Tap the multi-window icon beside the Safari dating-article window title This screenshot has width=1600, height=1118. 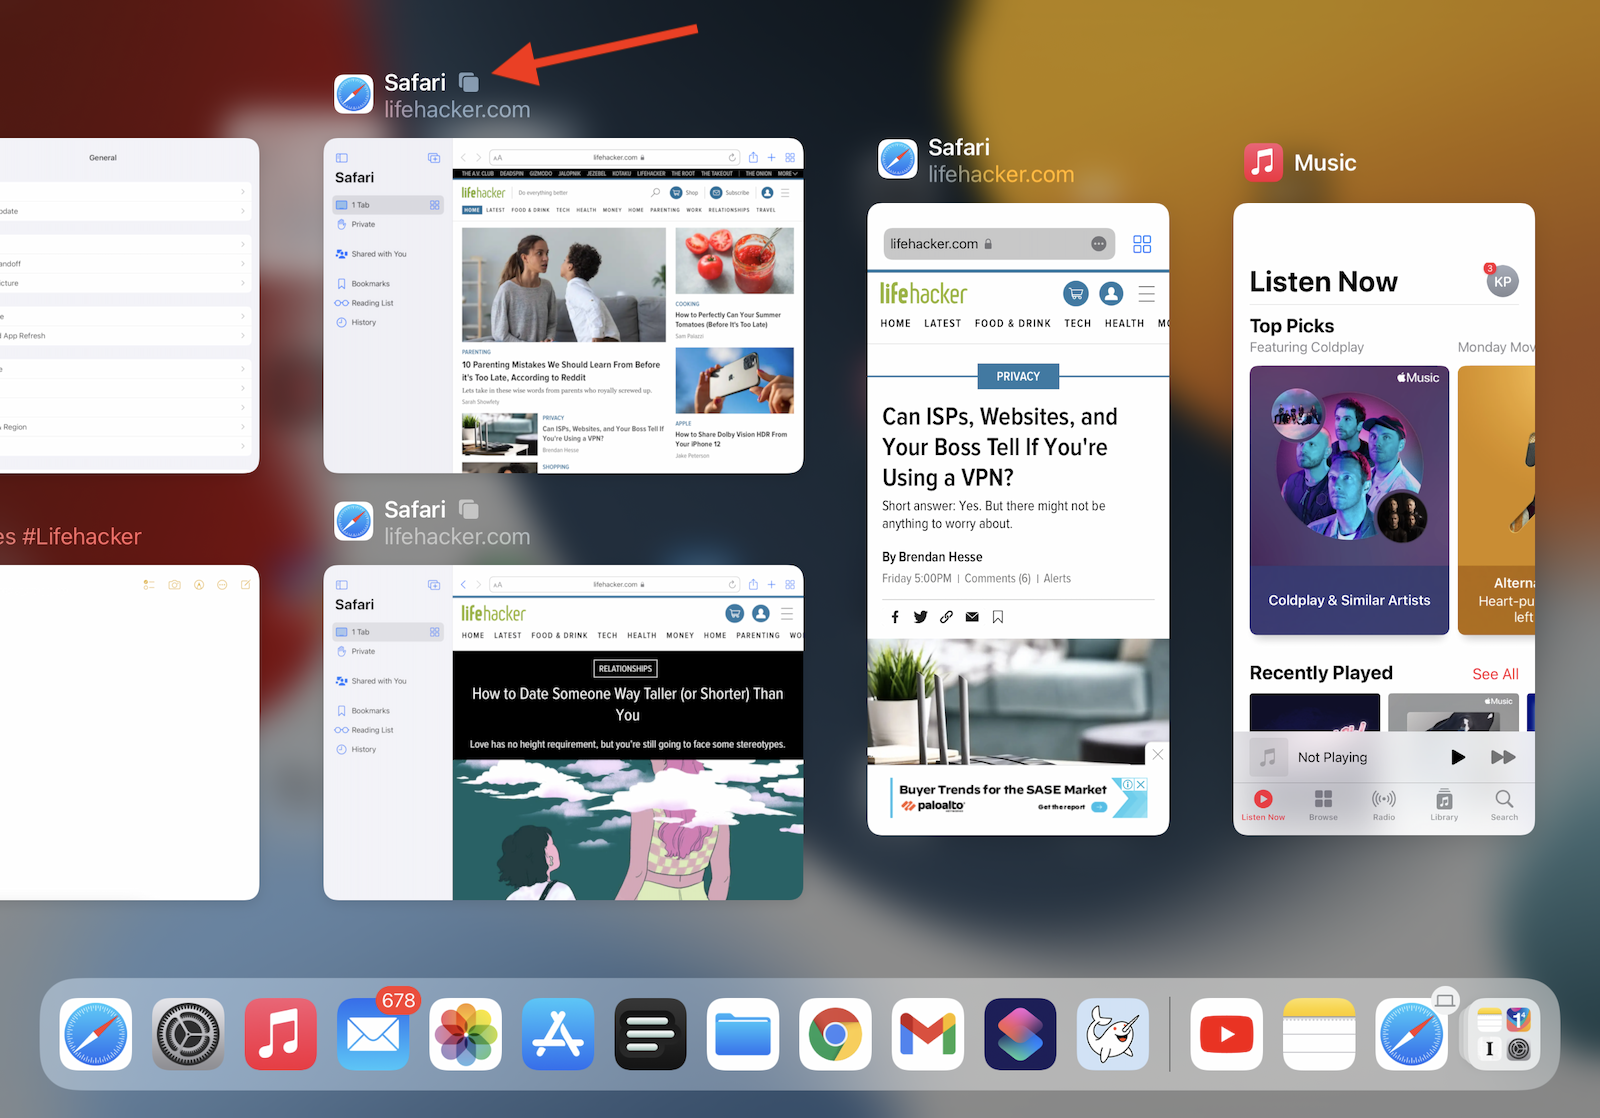(468, 509)
